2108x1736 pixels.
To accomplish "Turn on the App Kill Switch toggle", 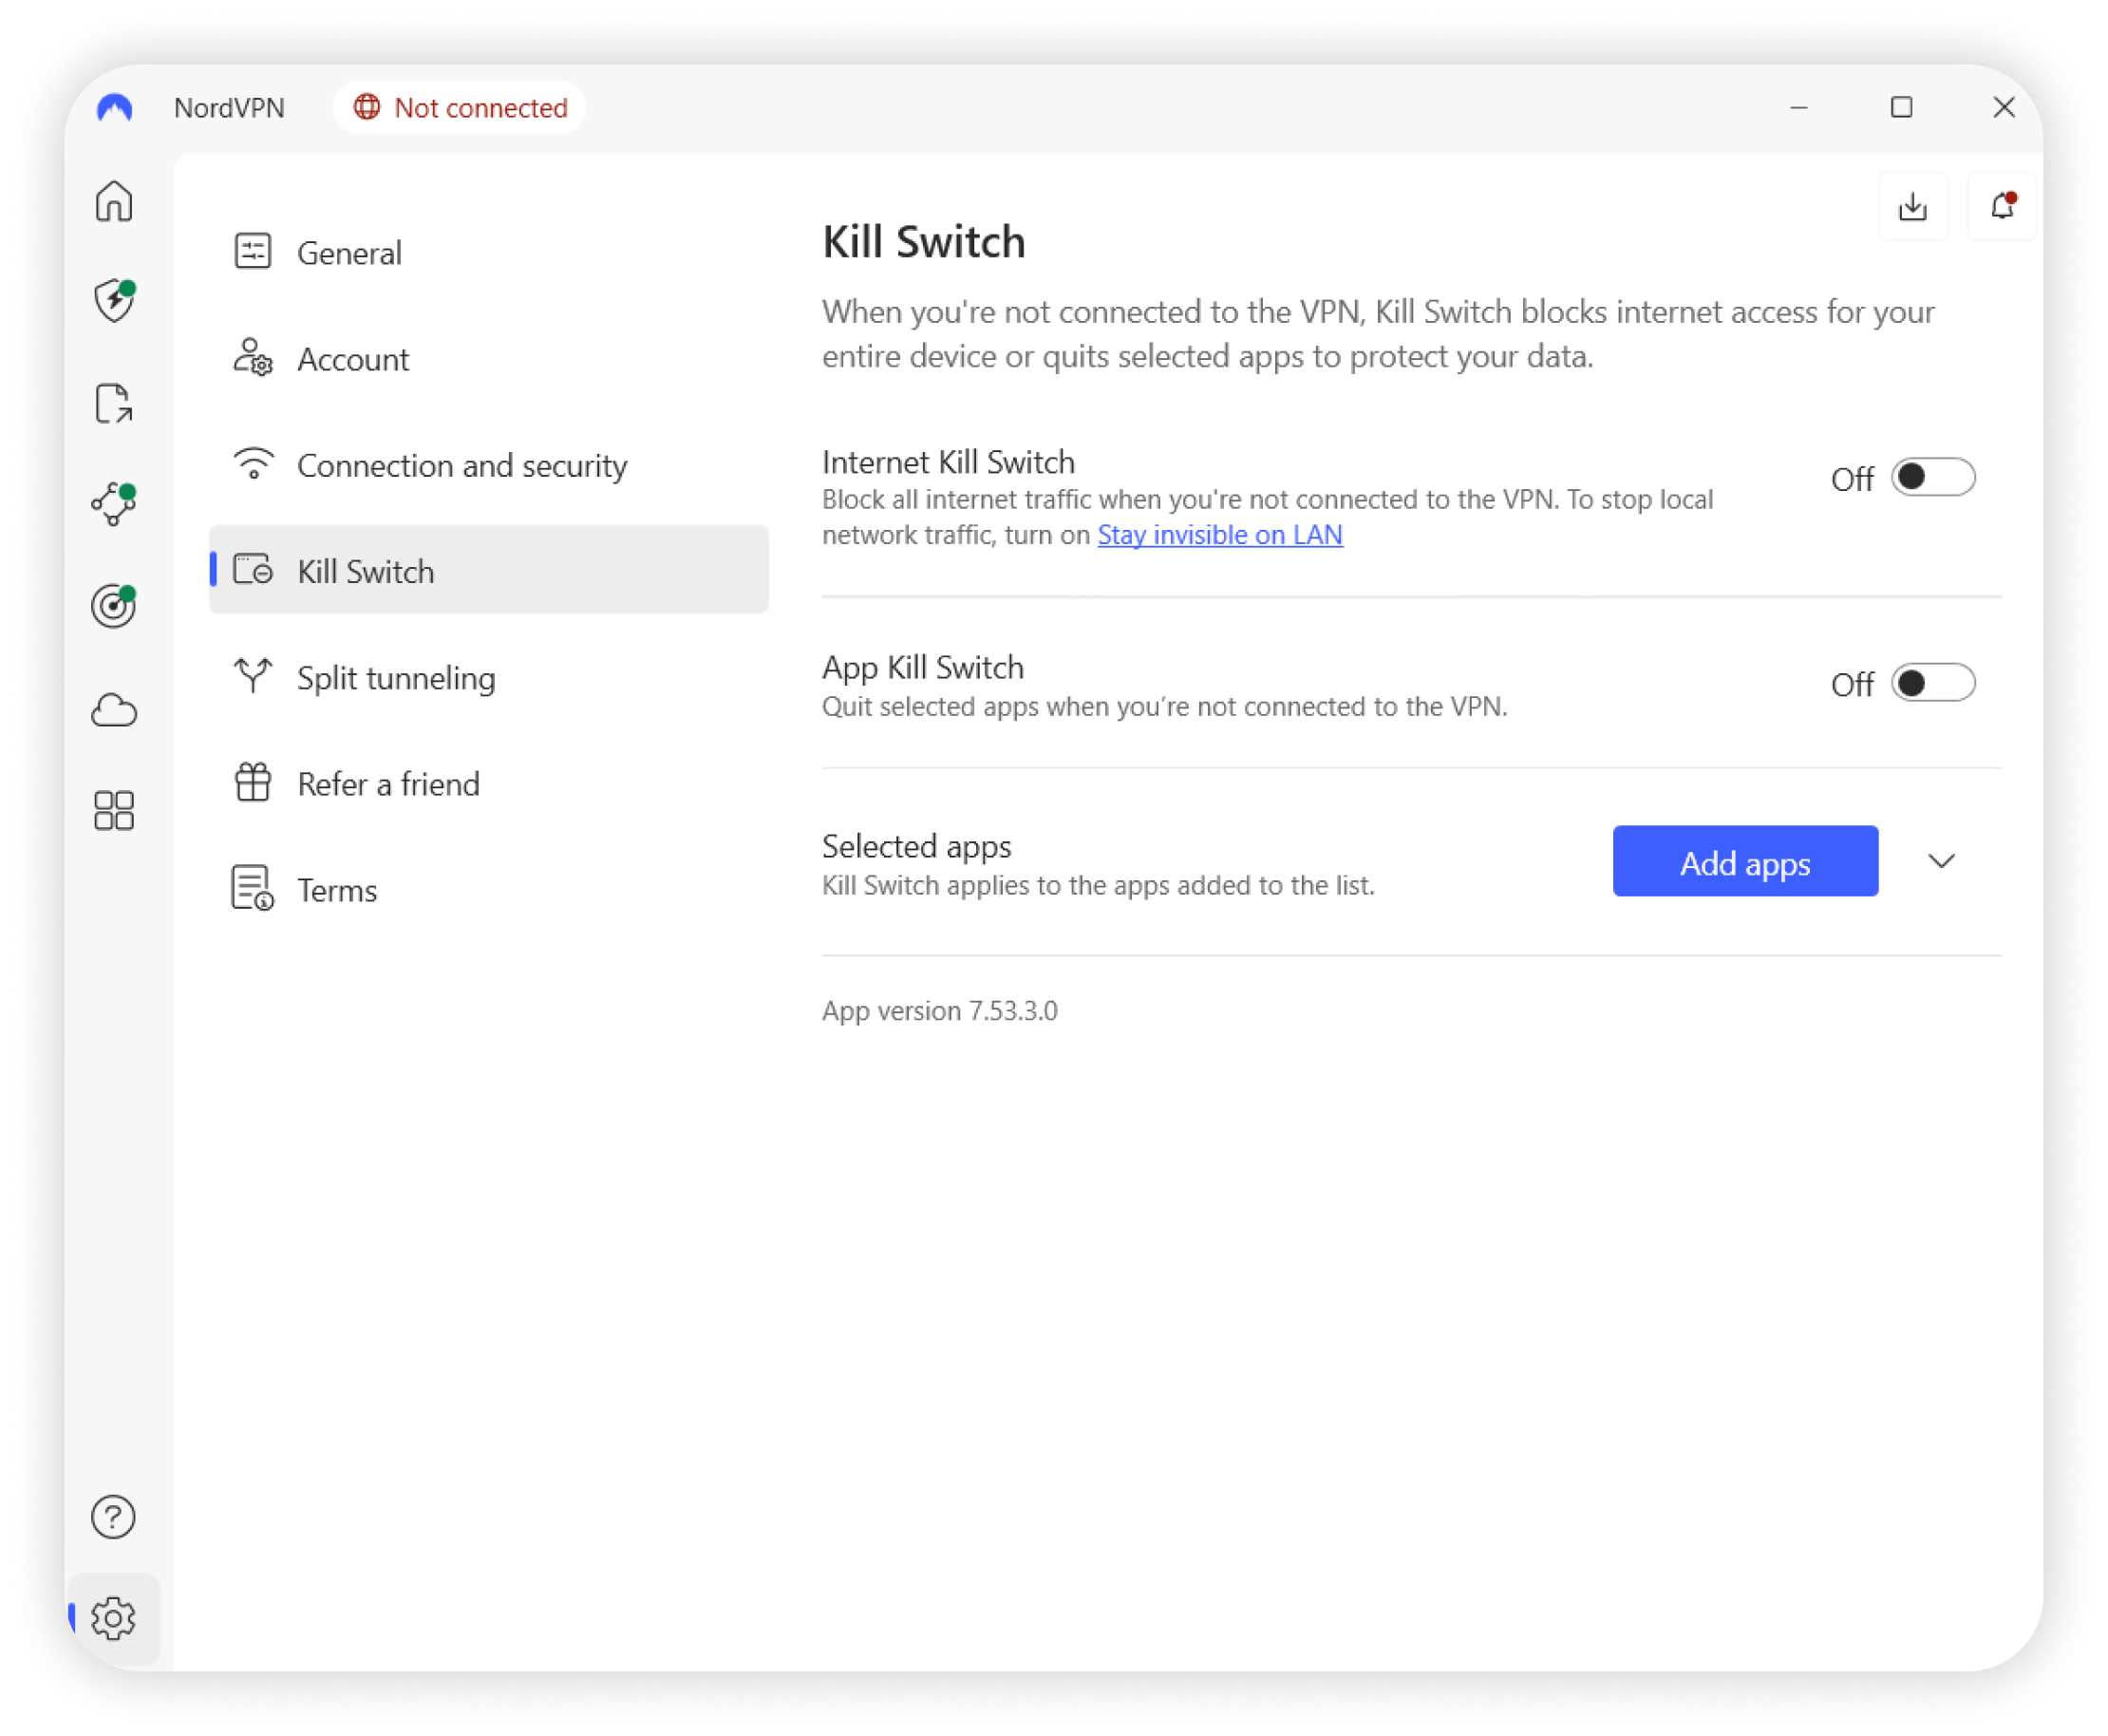I will (x=1932, y=684).
